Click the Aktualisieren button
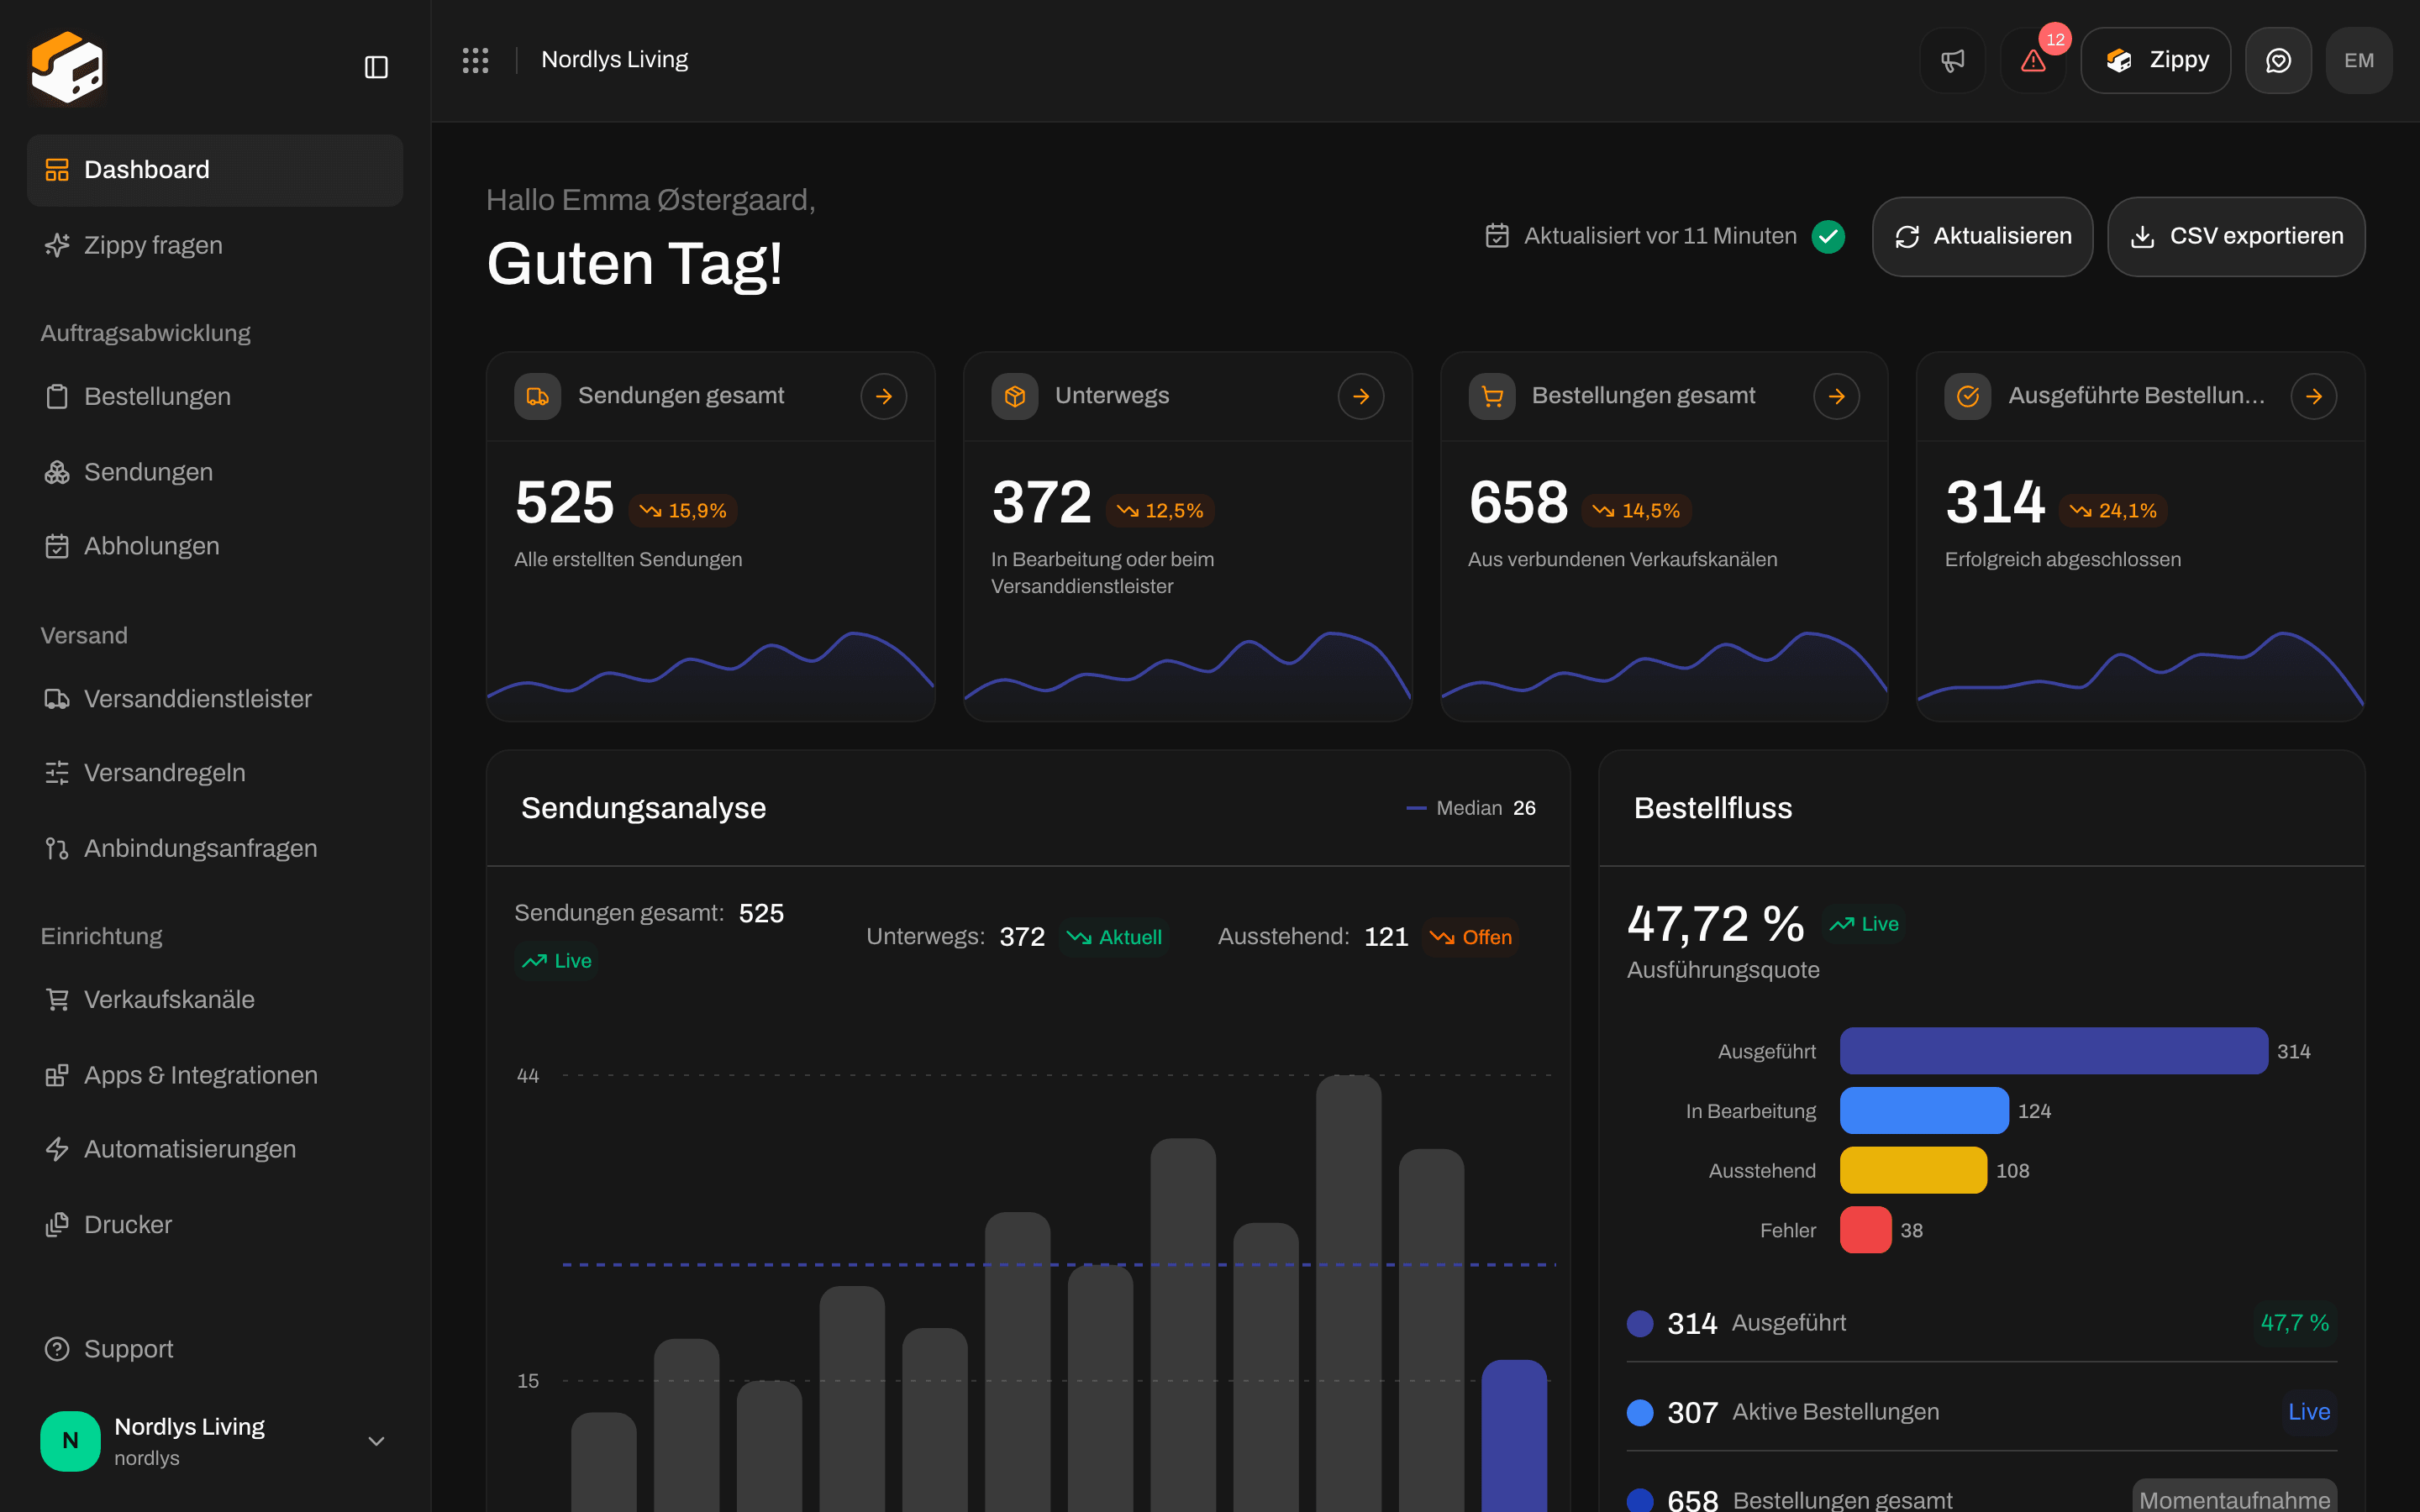The height and width of the screenshot is (1512, 2420). 1982,236
